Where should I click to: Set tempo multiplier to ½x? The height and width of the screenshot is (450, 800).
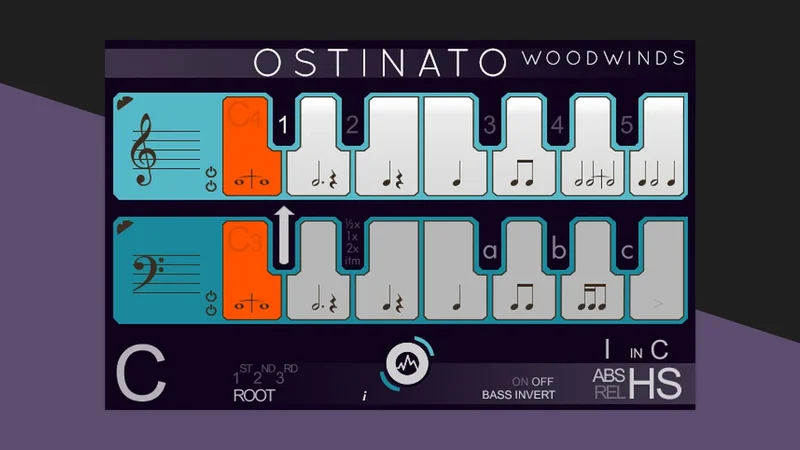353,224
